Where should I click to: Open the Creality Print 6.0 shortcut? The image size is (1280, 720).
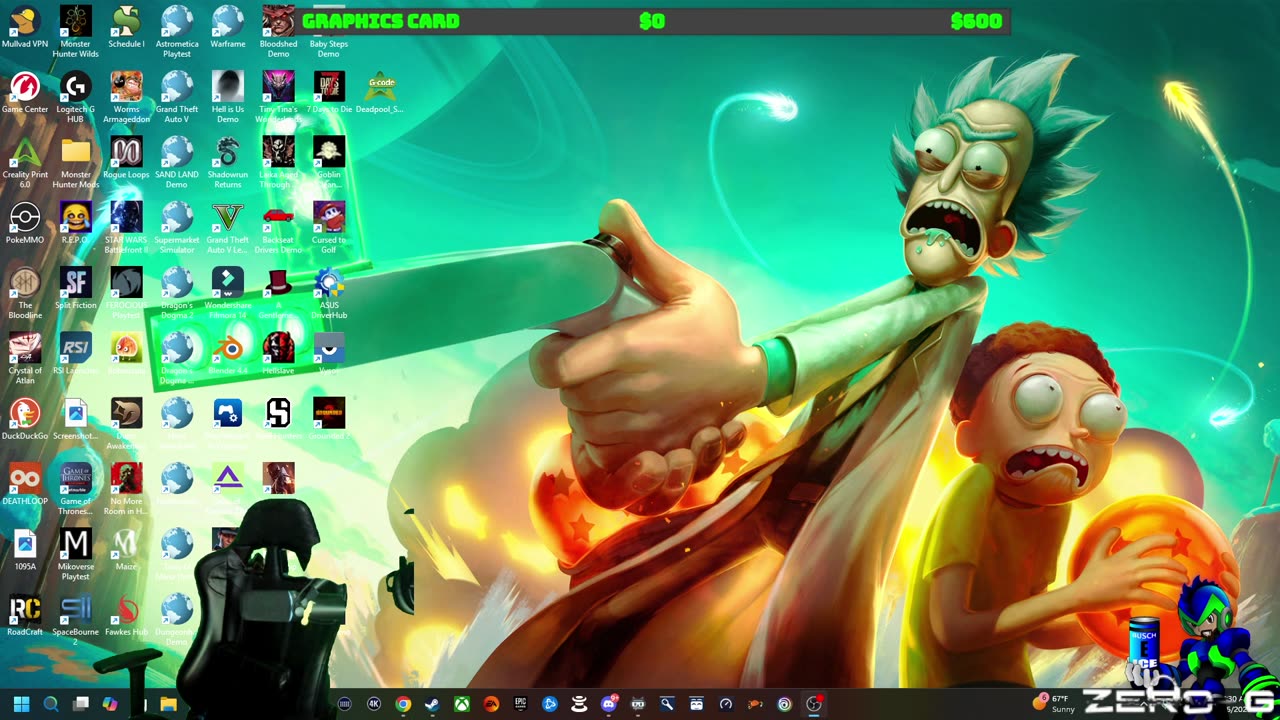(x=25, y=163)
